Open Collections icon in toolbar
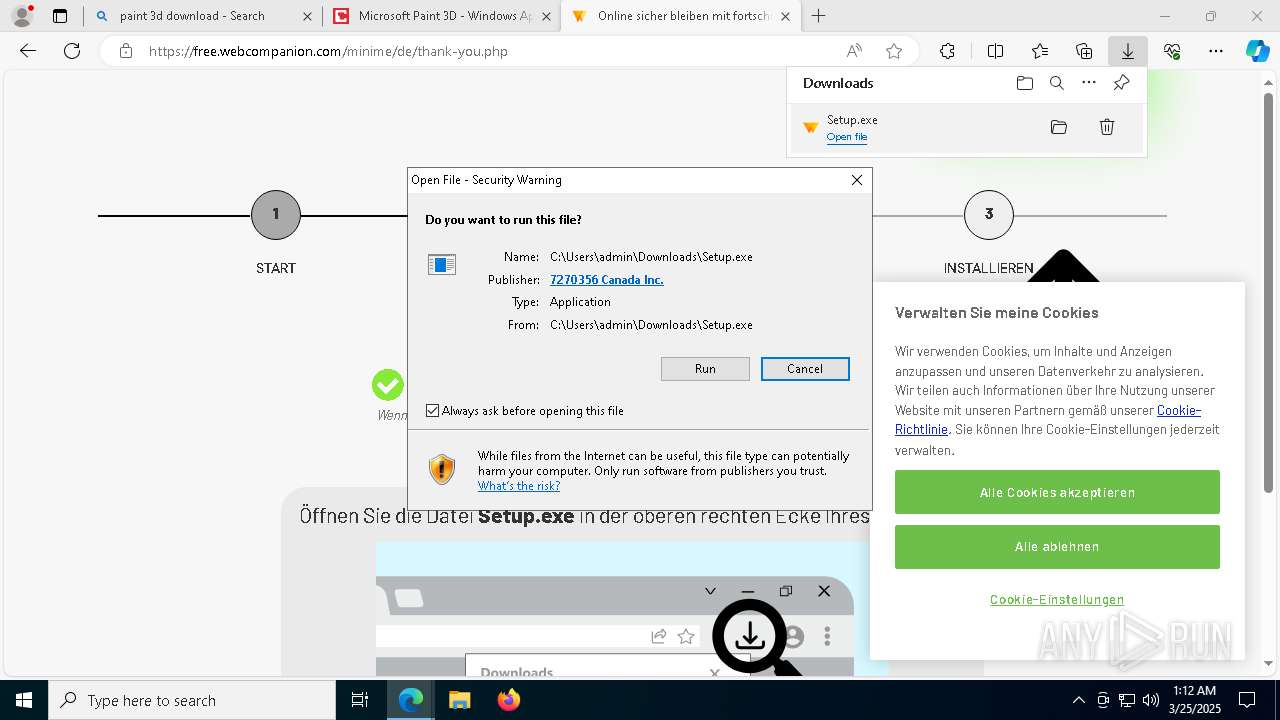The width and height of the screenshot is (1280, 720). [x=1084, y=51]
